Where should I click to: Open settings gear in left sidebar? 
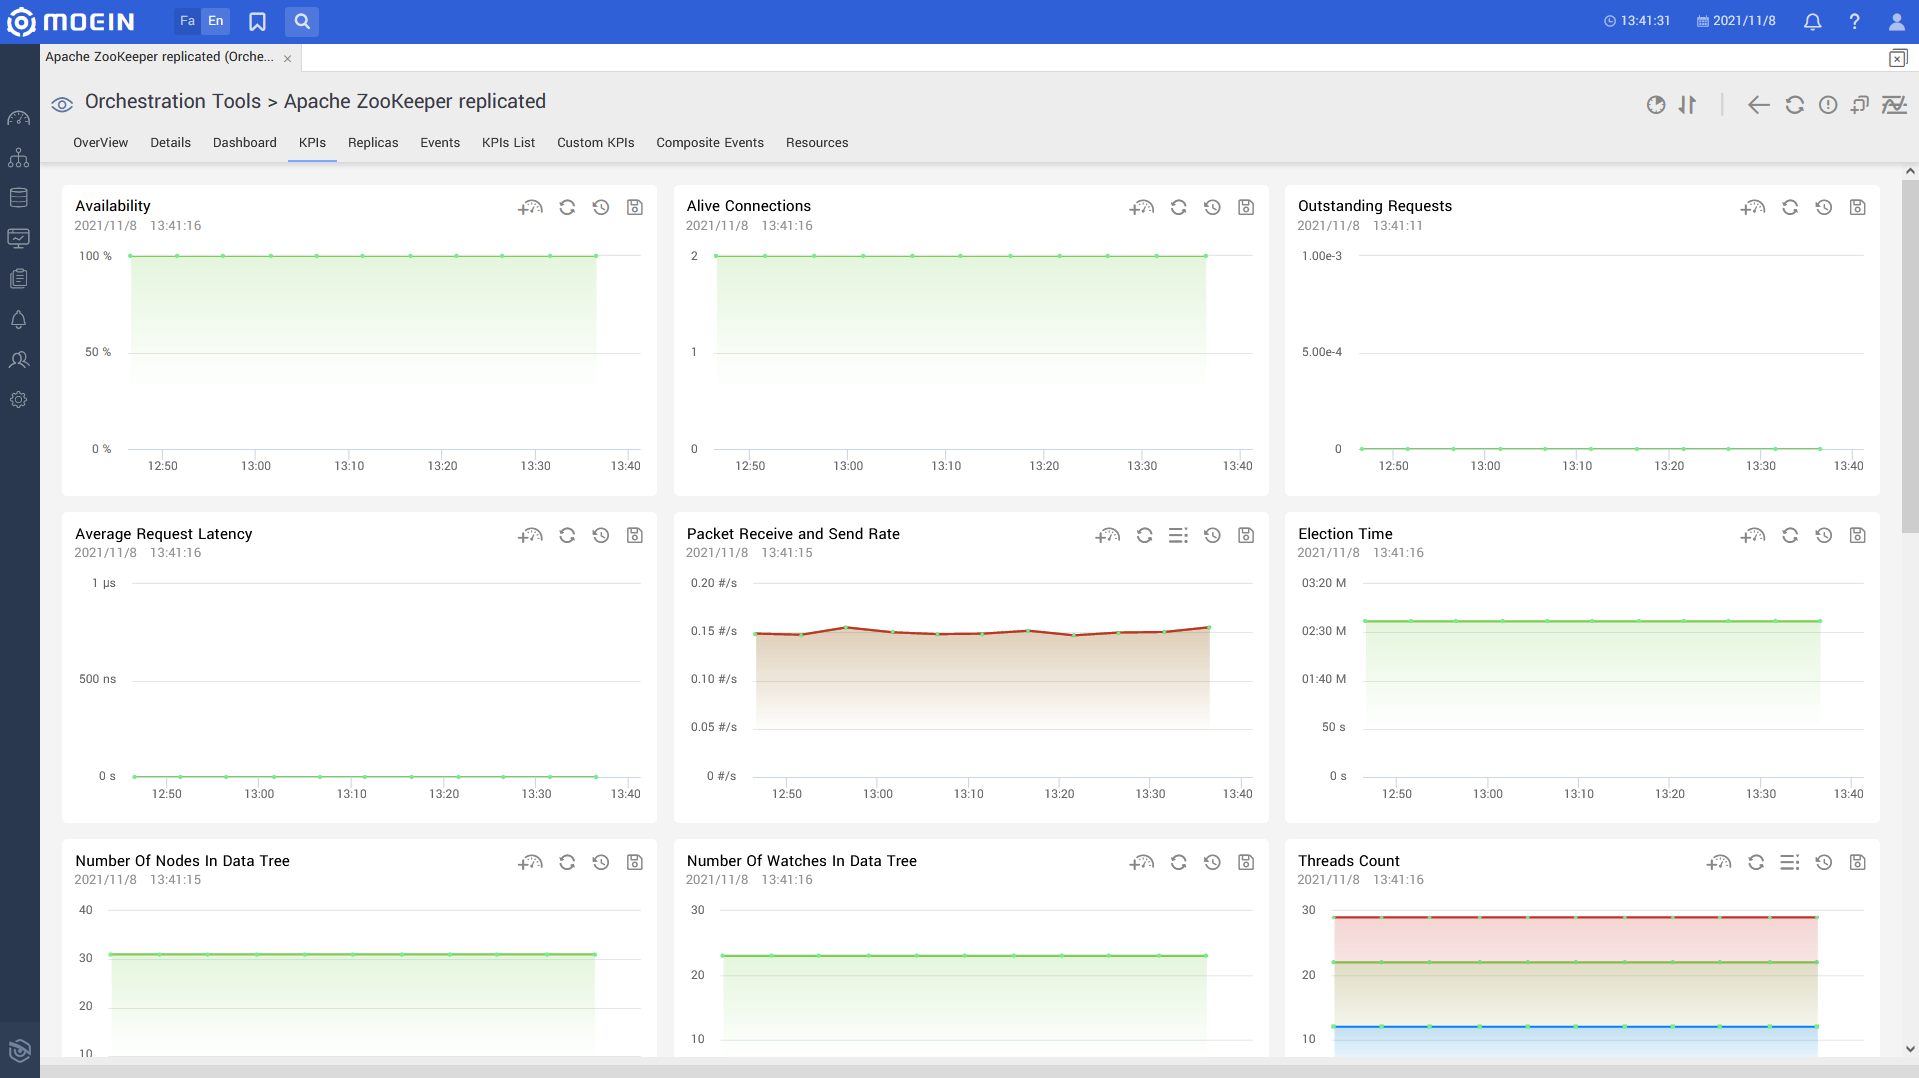click(x=19, y=400)
